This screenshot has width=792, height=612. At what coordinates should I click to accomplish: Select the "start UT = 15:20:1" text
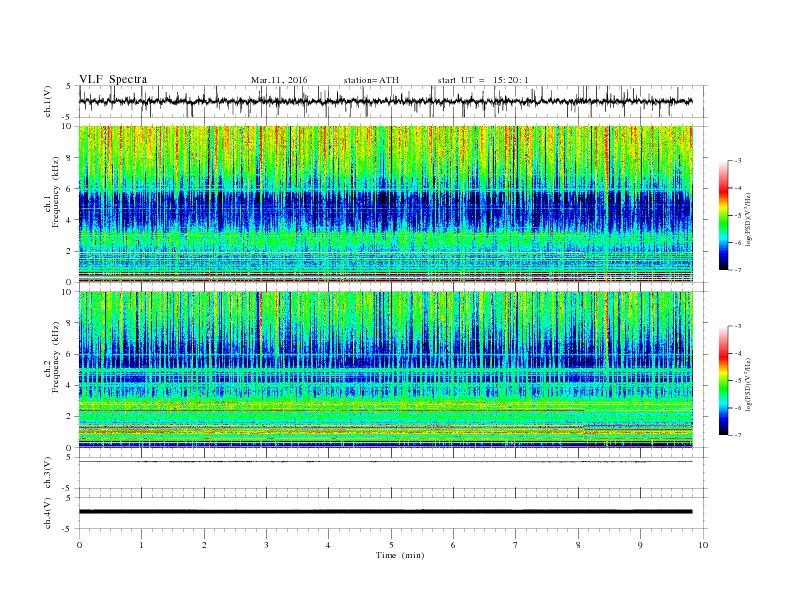click(483, 80)
